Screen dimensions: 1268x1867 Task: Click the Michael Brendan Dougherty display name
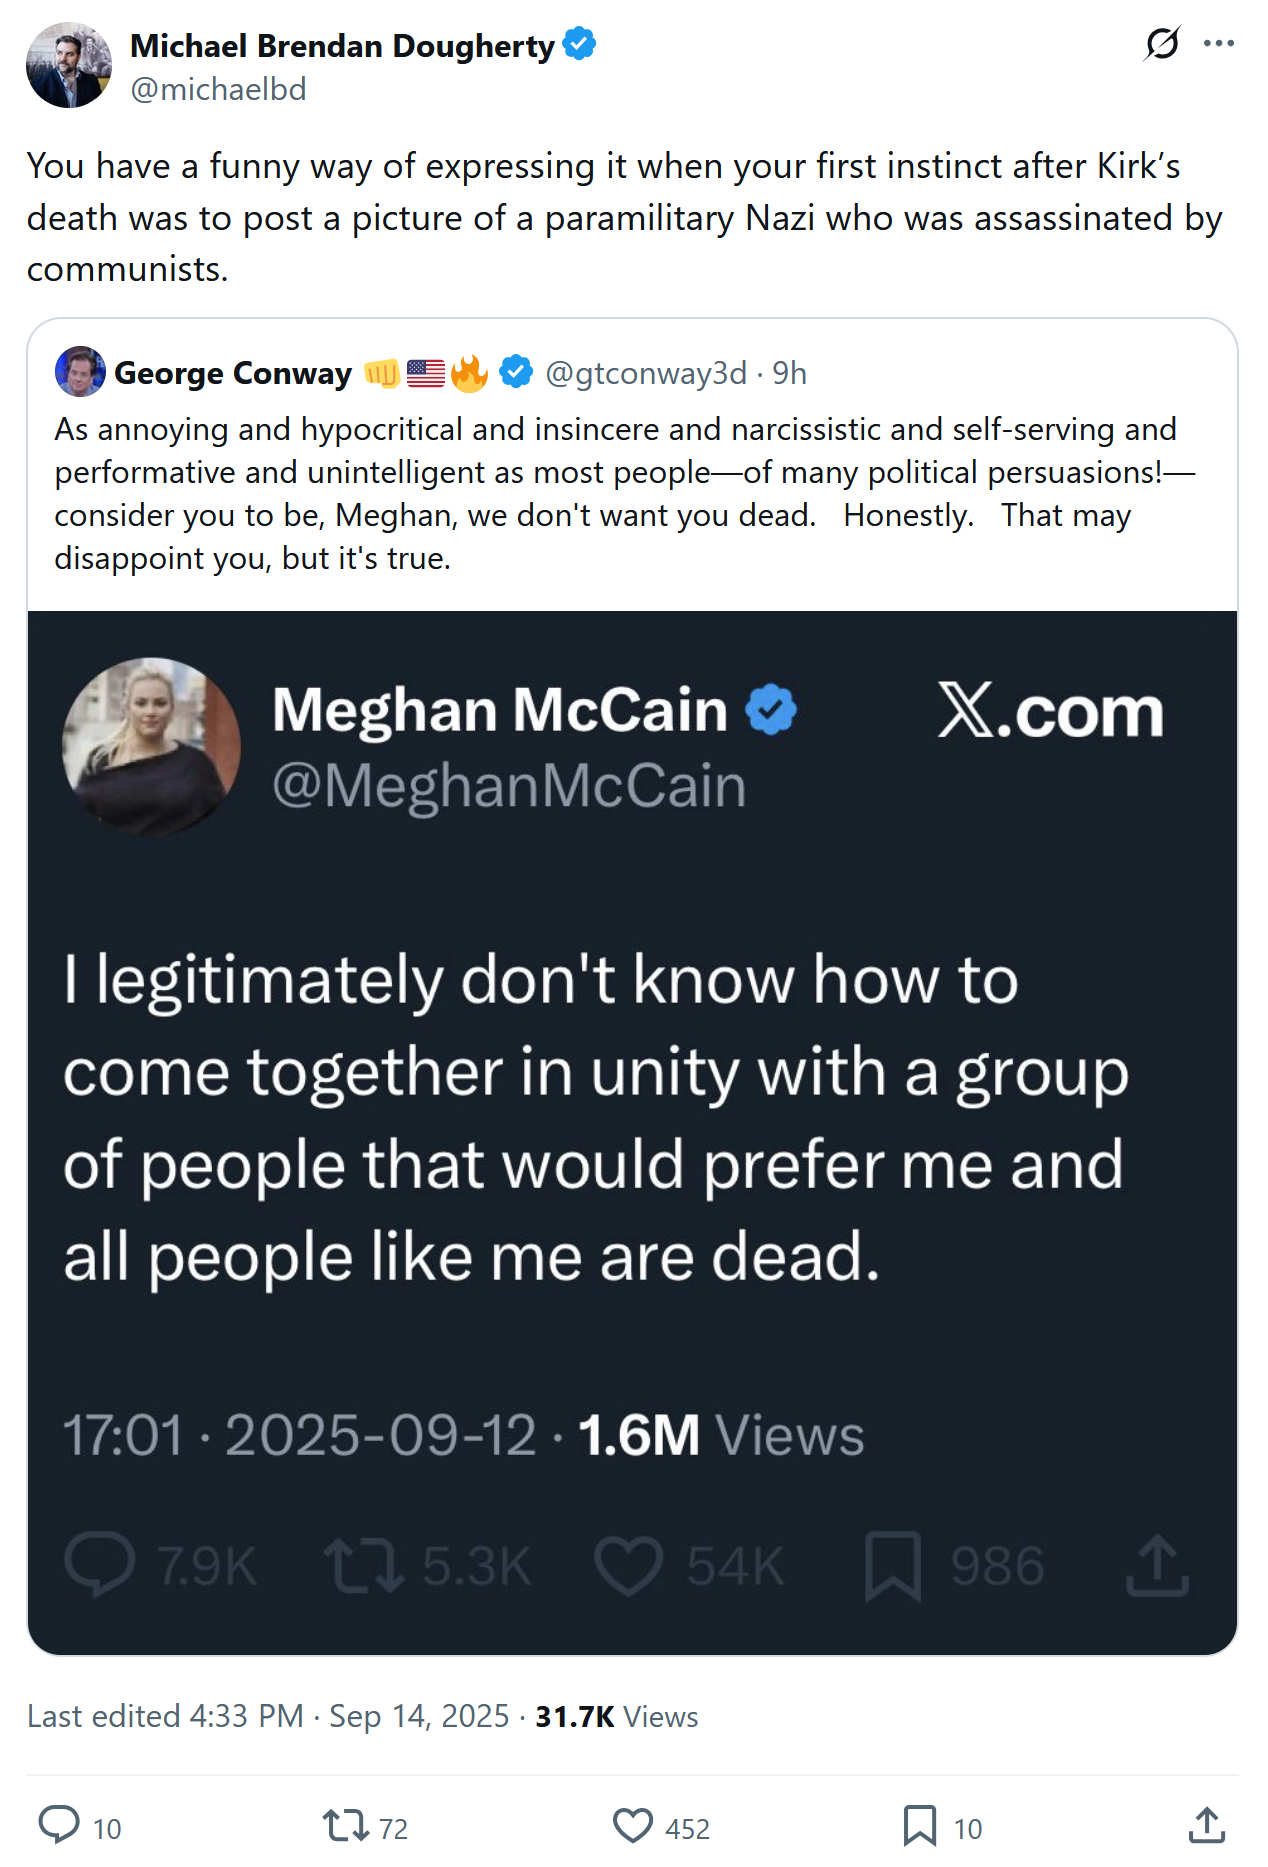[342, 46]
